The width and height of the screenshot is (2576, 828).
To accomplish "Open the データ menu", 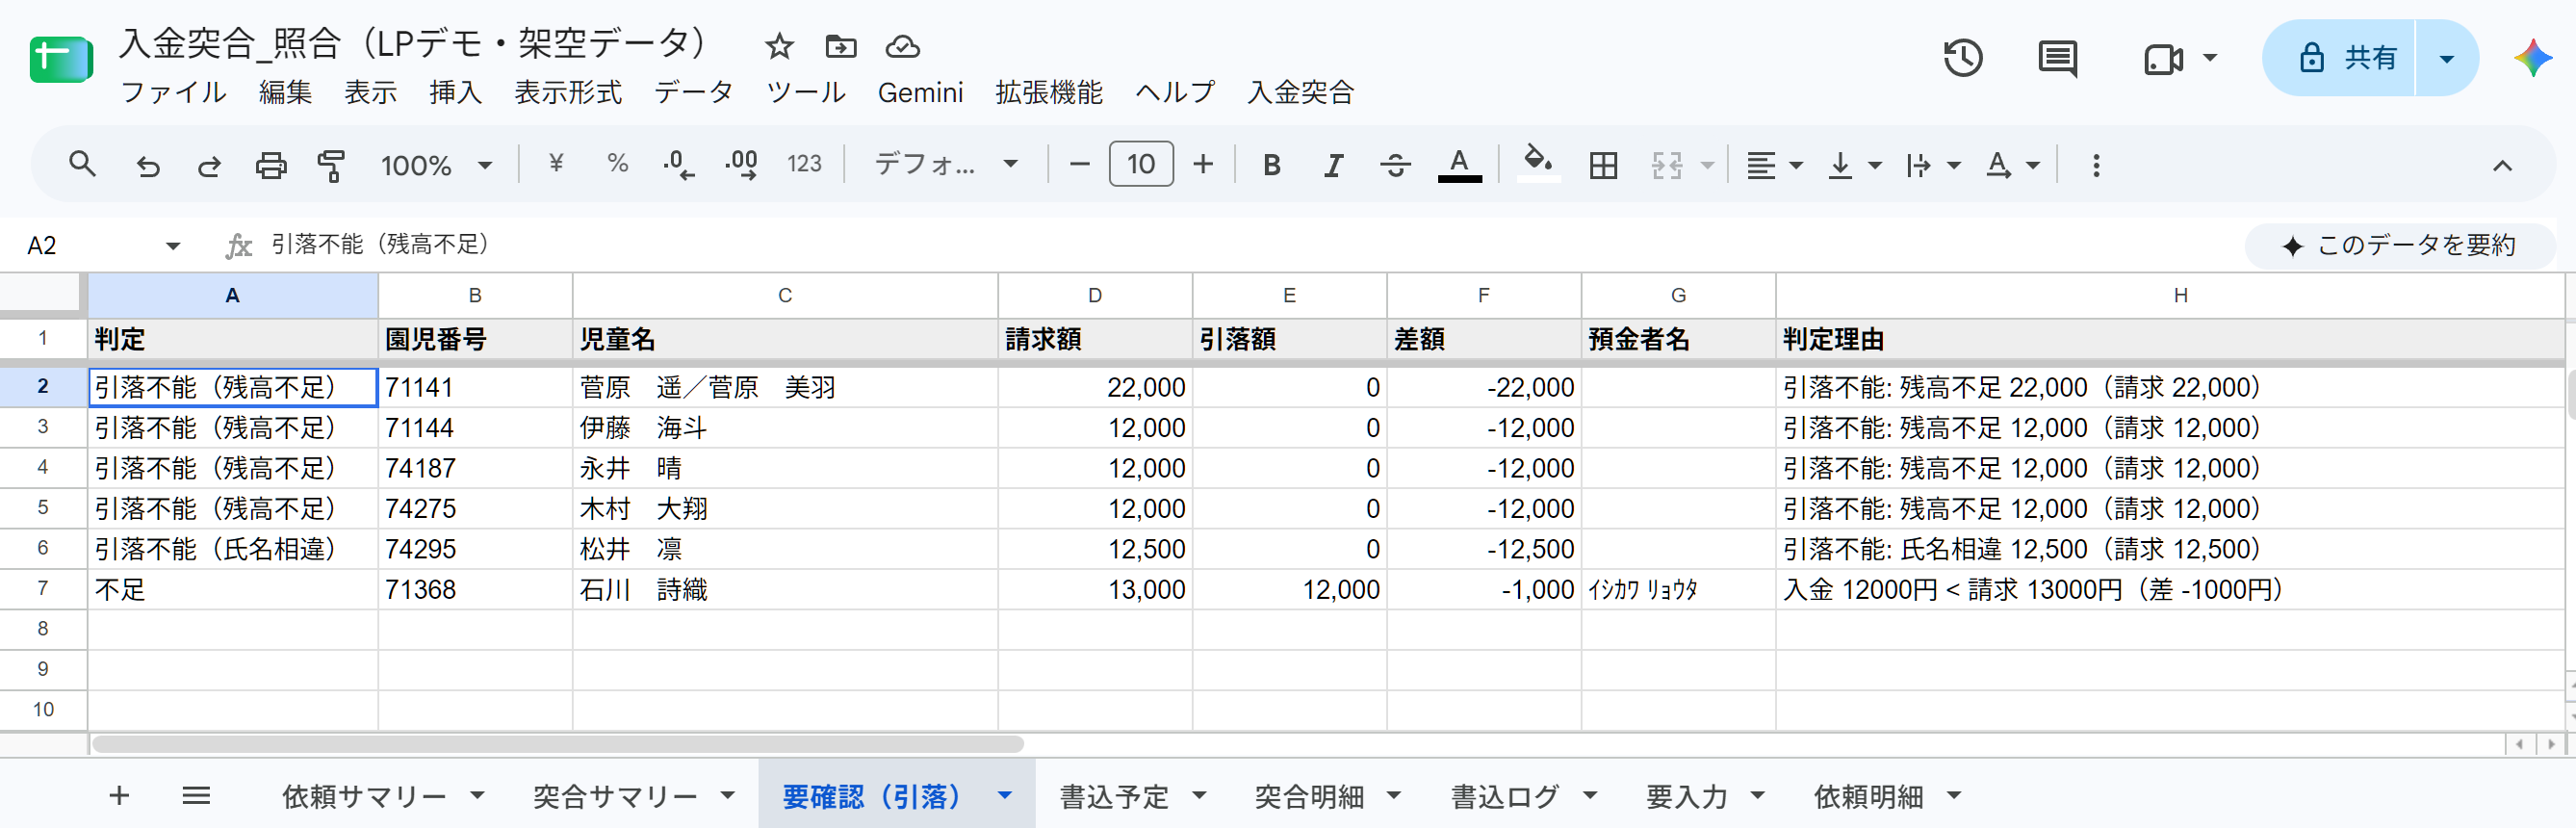I will (693, 92).
